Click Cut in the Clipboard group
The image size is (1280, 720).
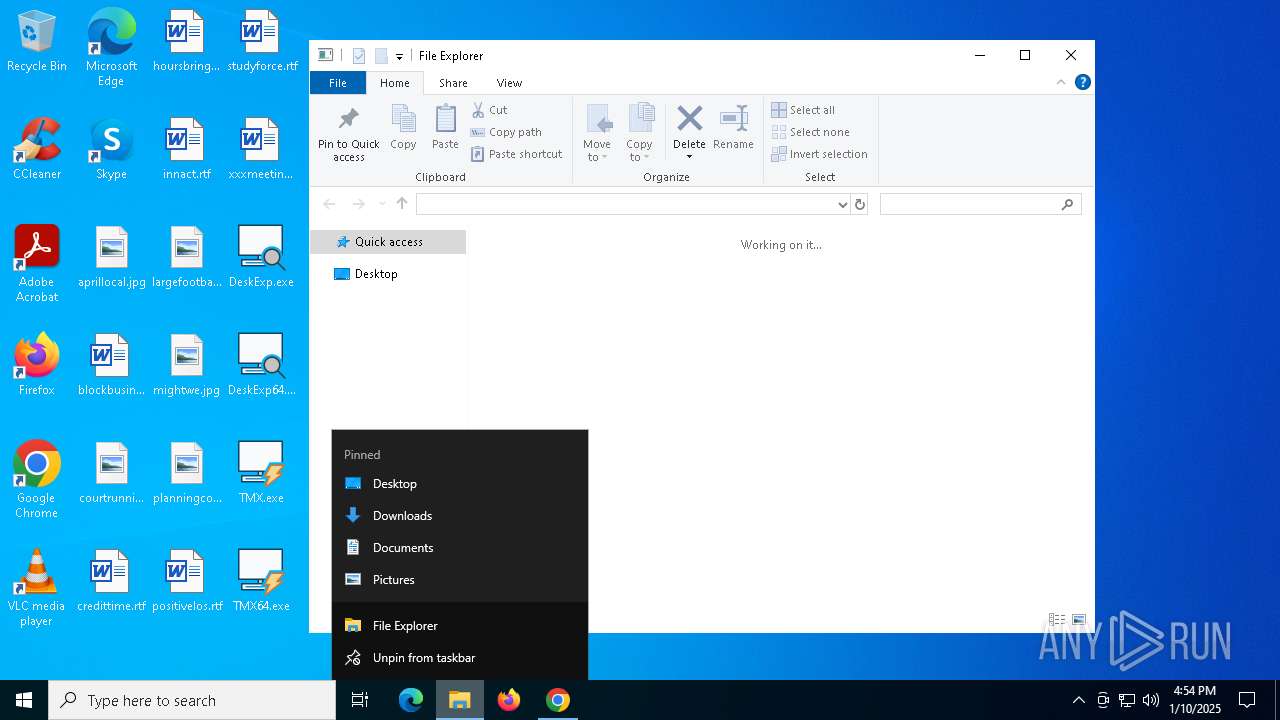click(489, 110)
